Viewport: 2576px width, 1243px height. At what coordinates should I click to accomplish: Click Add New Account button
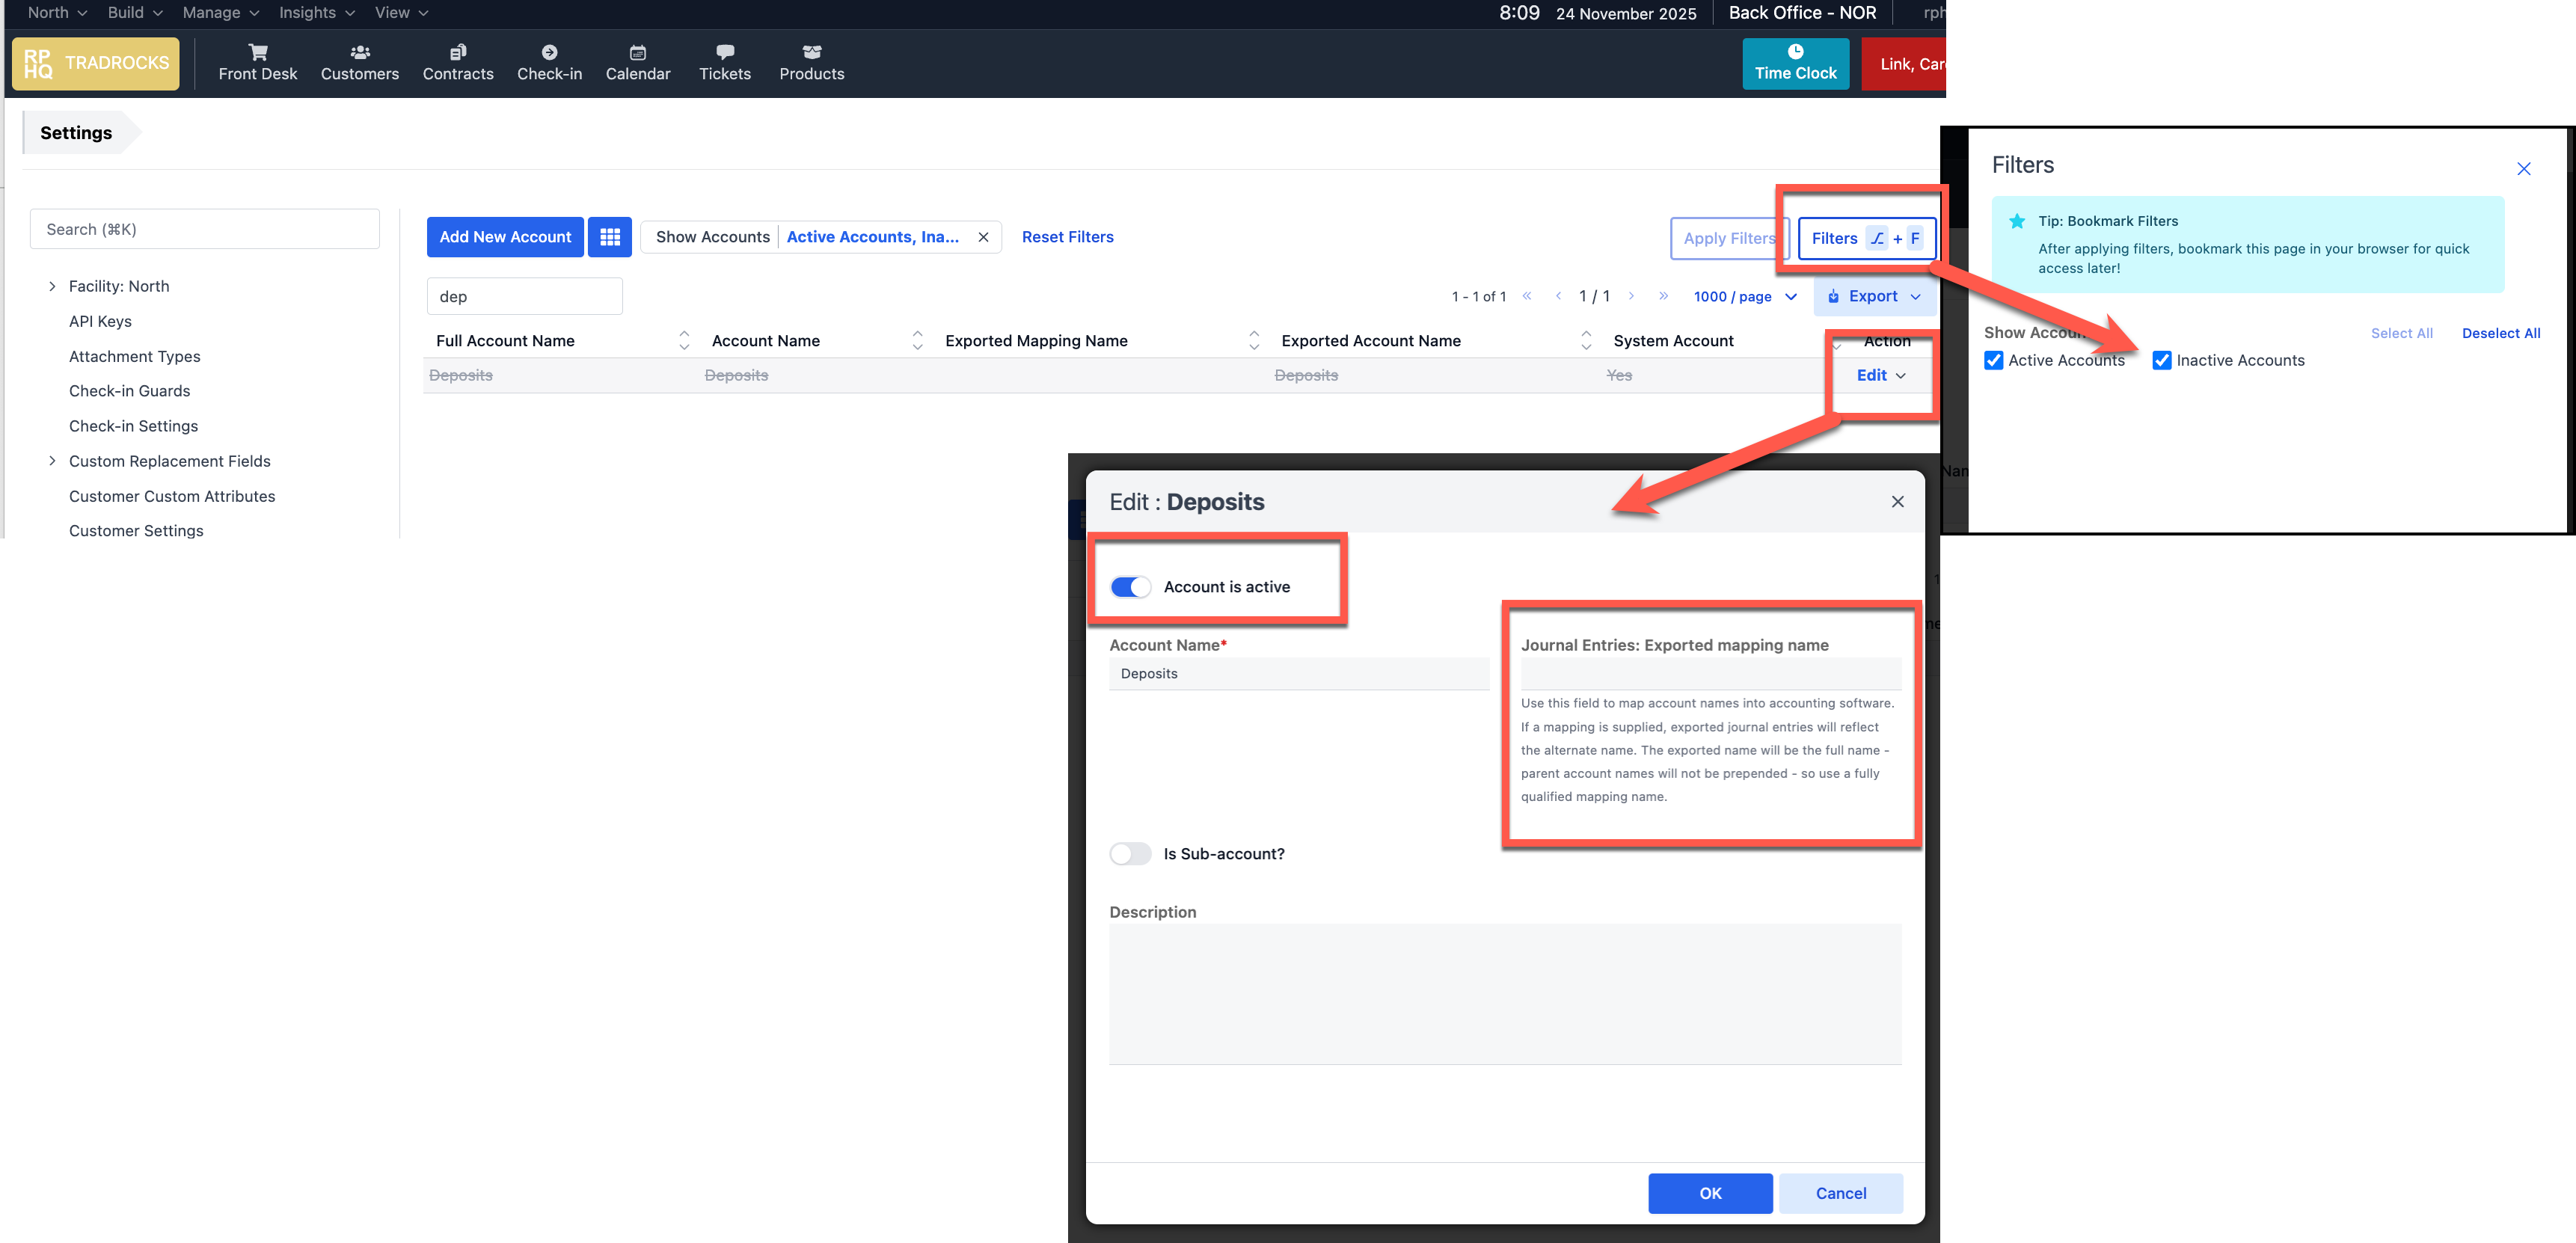click(x=505, y=237)
